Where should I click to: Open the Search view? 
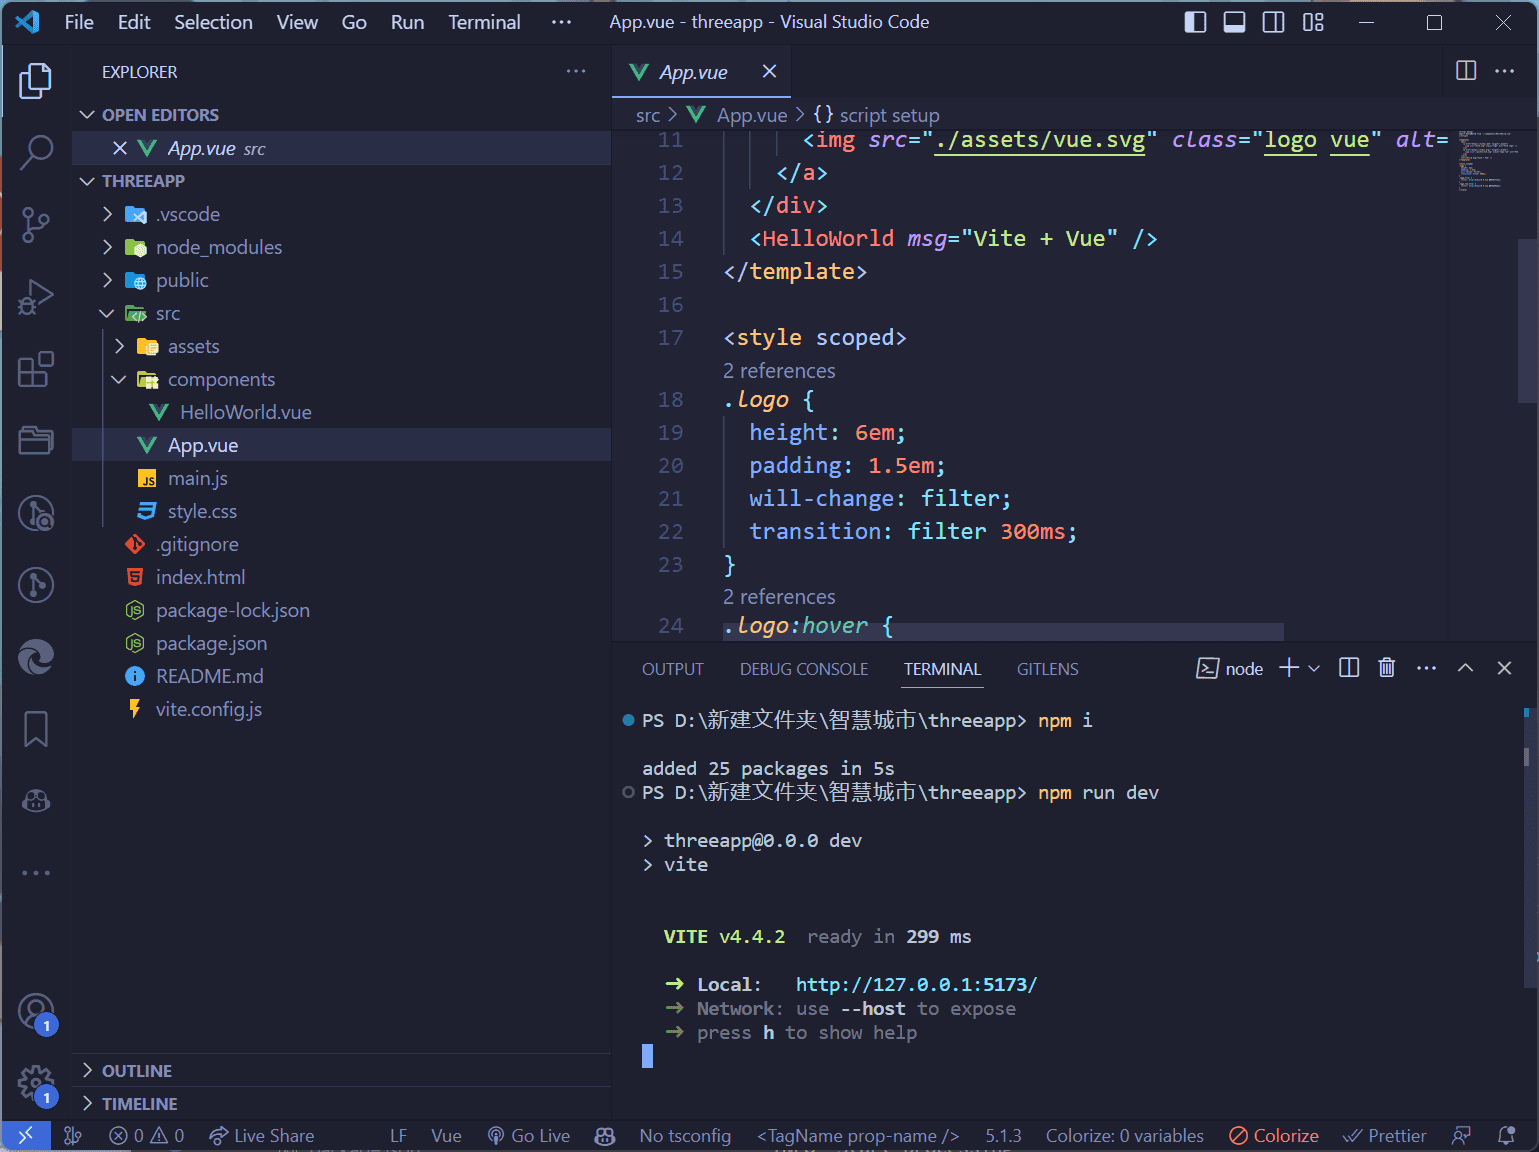pyautogui.click(x=36, y=152)
